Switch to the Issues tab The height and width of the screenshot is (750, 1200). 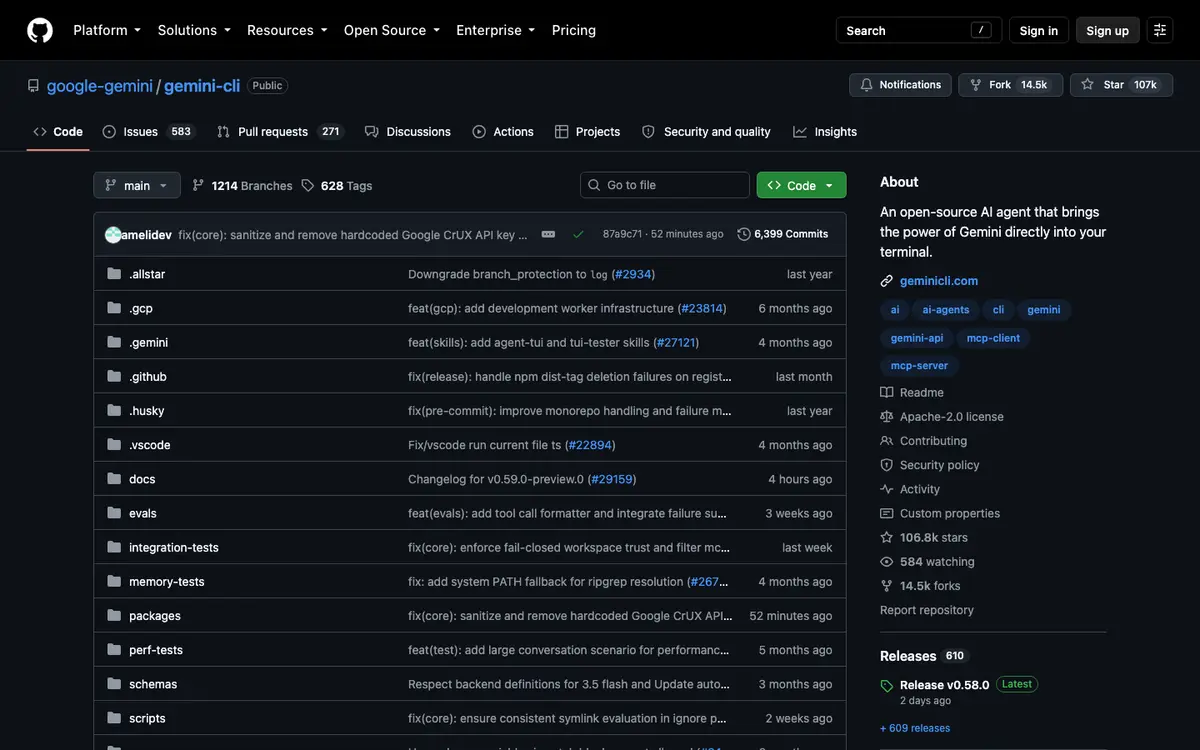pyautogui.click(x=148, y=132)
